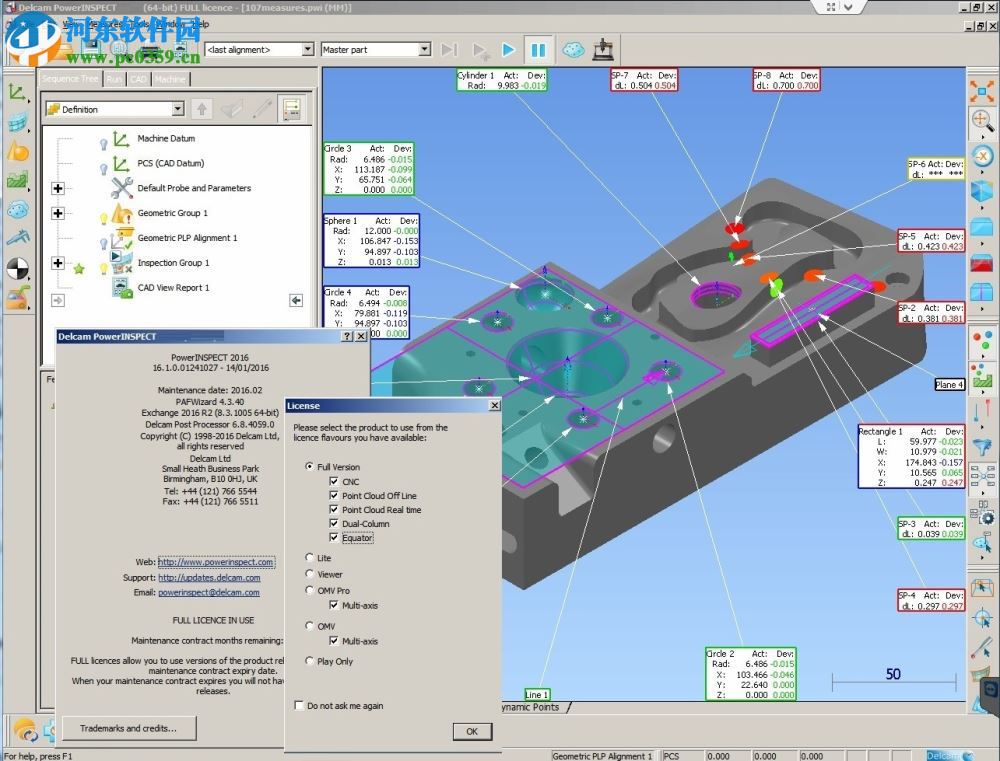1000x761 pixels.
Task: Click the Sphere 1 measurement label
Action: click(x=371, y=240)
